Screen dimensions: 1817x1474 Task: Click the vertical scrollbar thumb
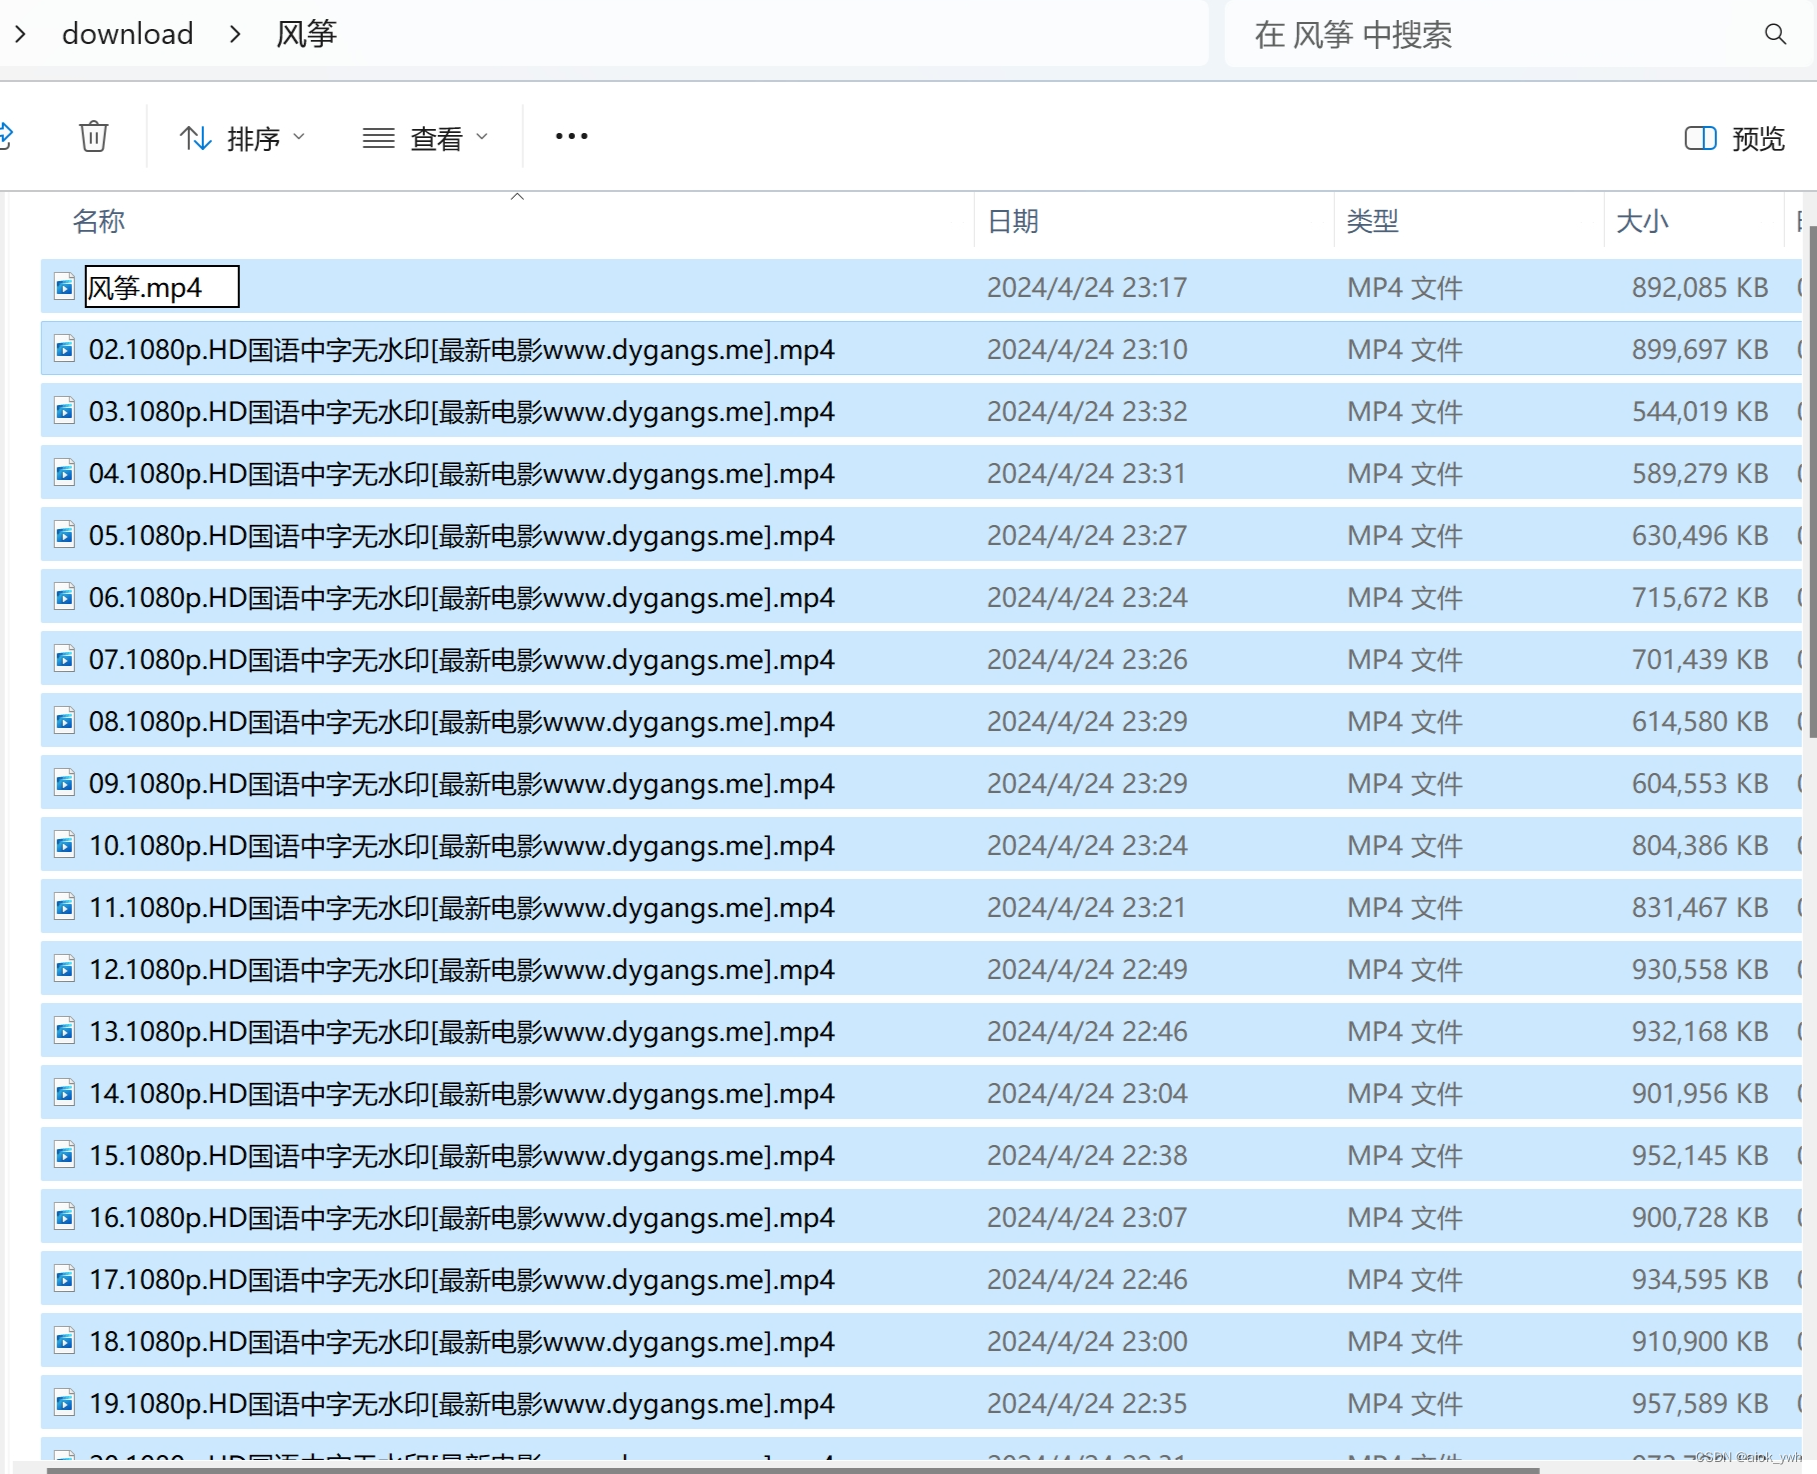[x=1812, y=482]
